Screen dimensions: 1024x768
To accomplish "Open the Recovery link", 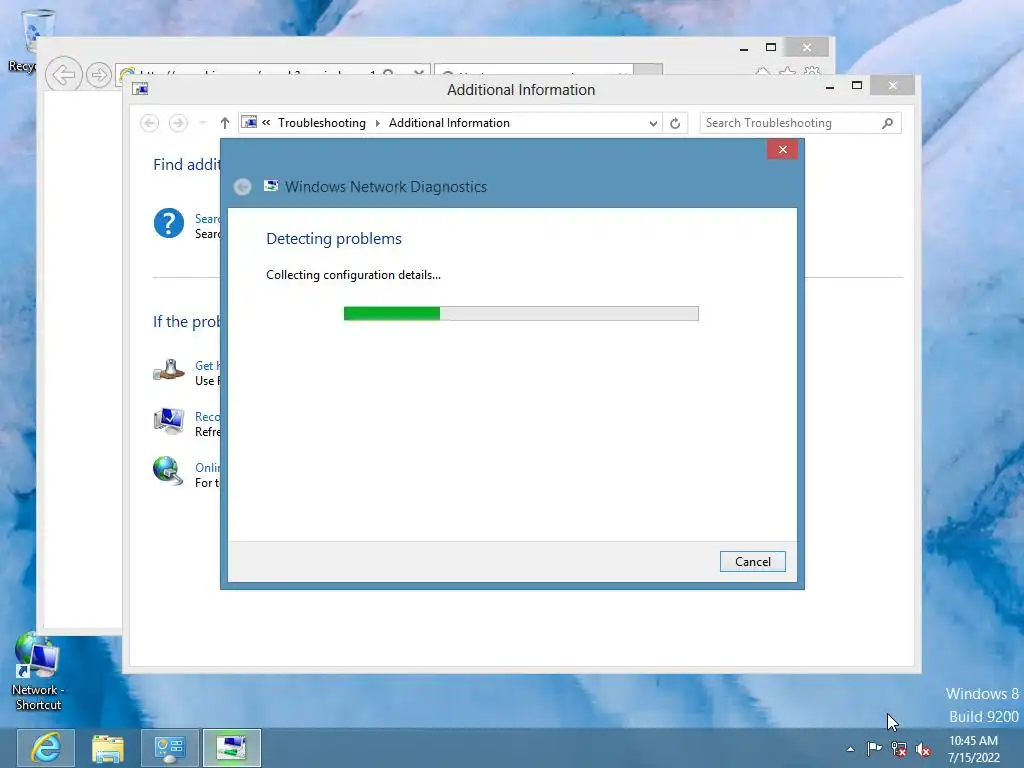I will click(x=208, y=417).
